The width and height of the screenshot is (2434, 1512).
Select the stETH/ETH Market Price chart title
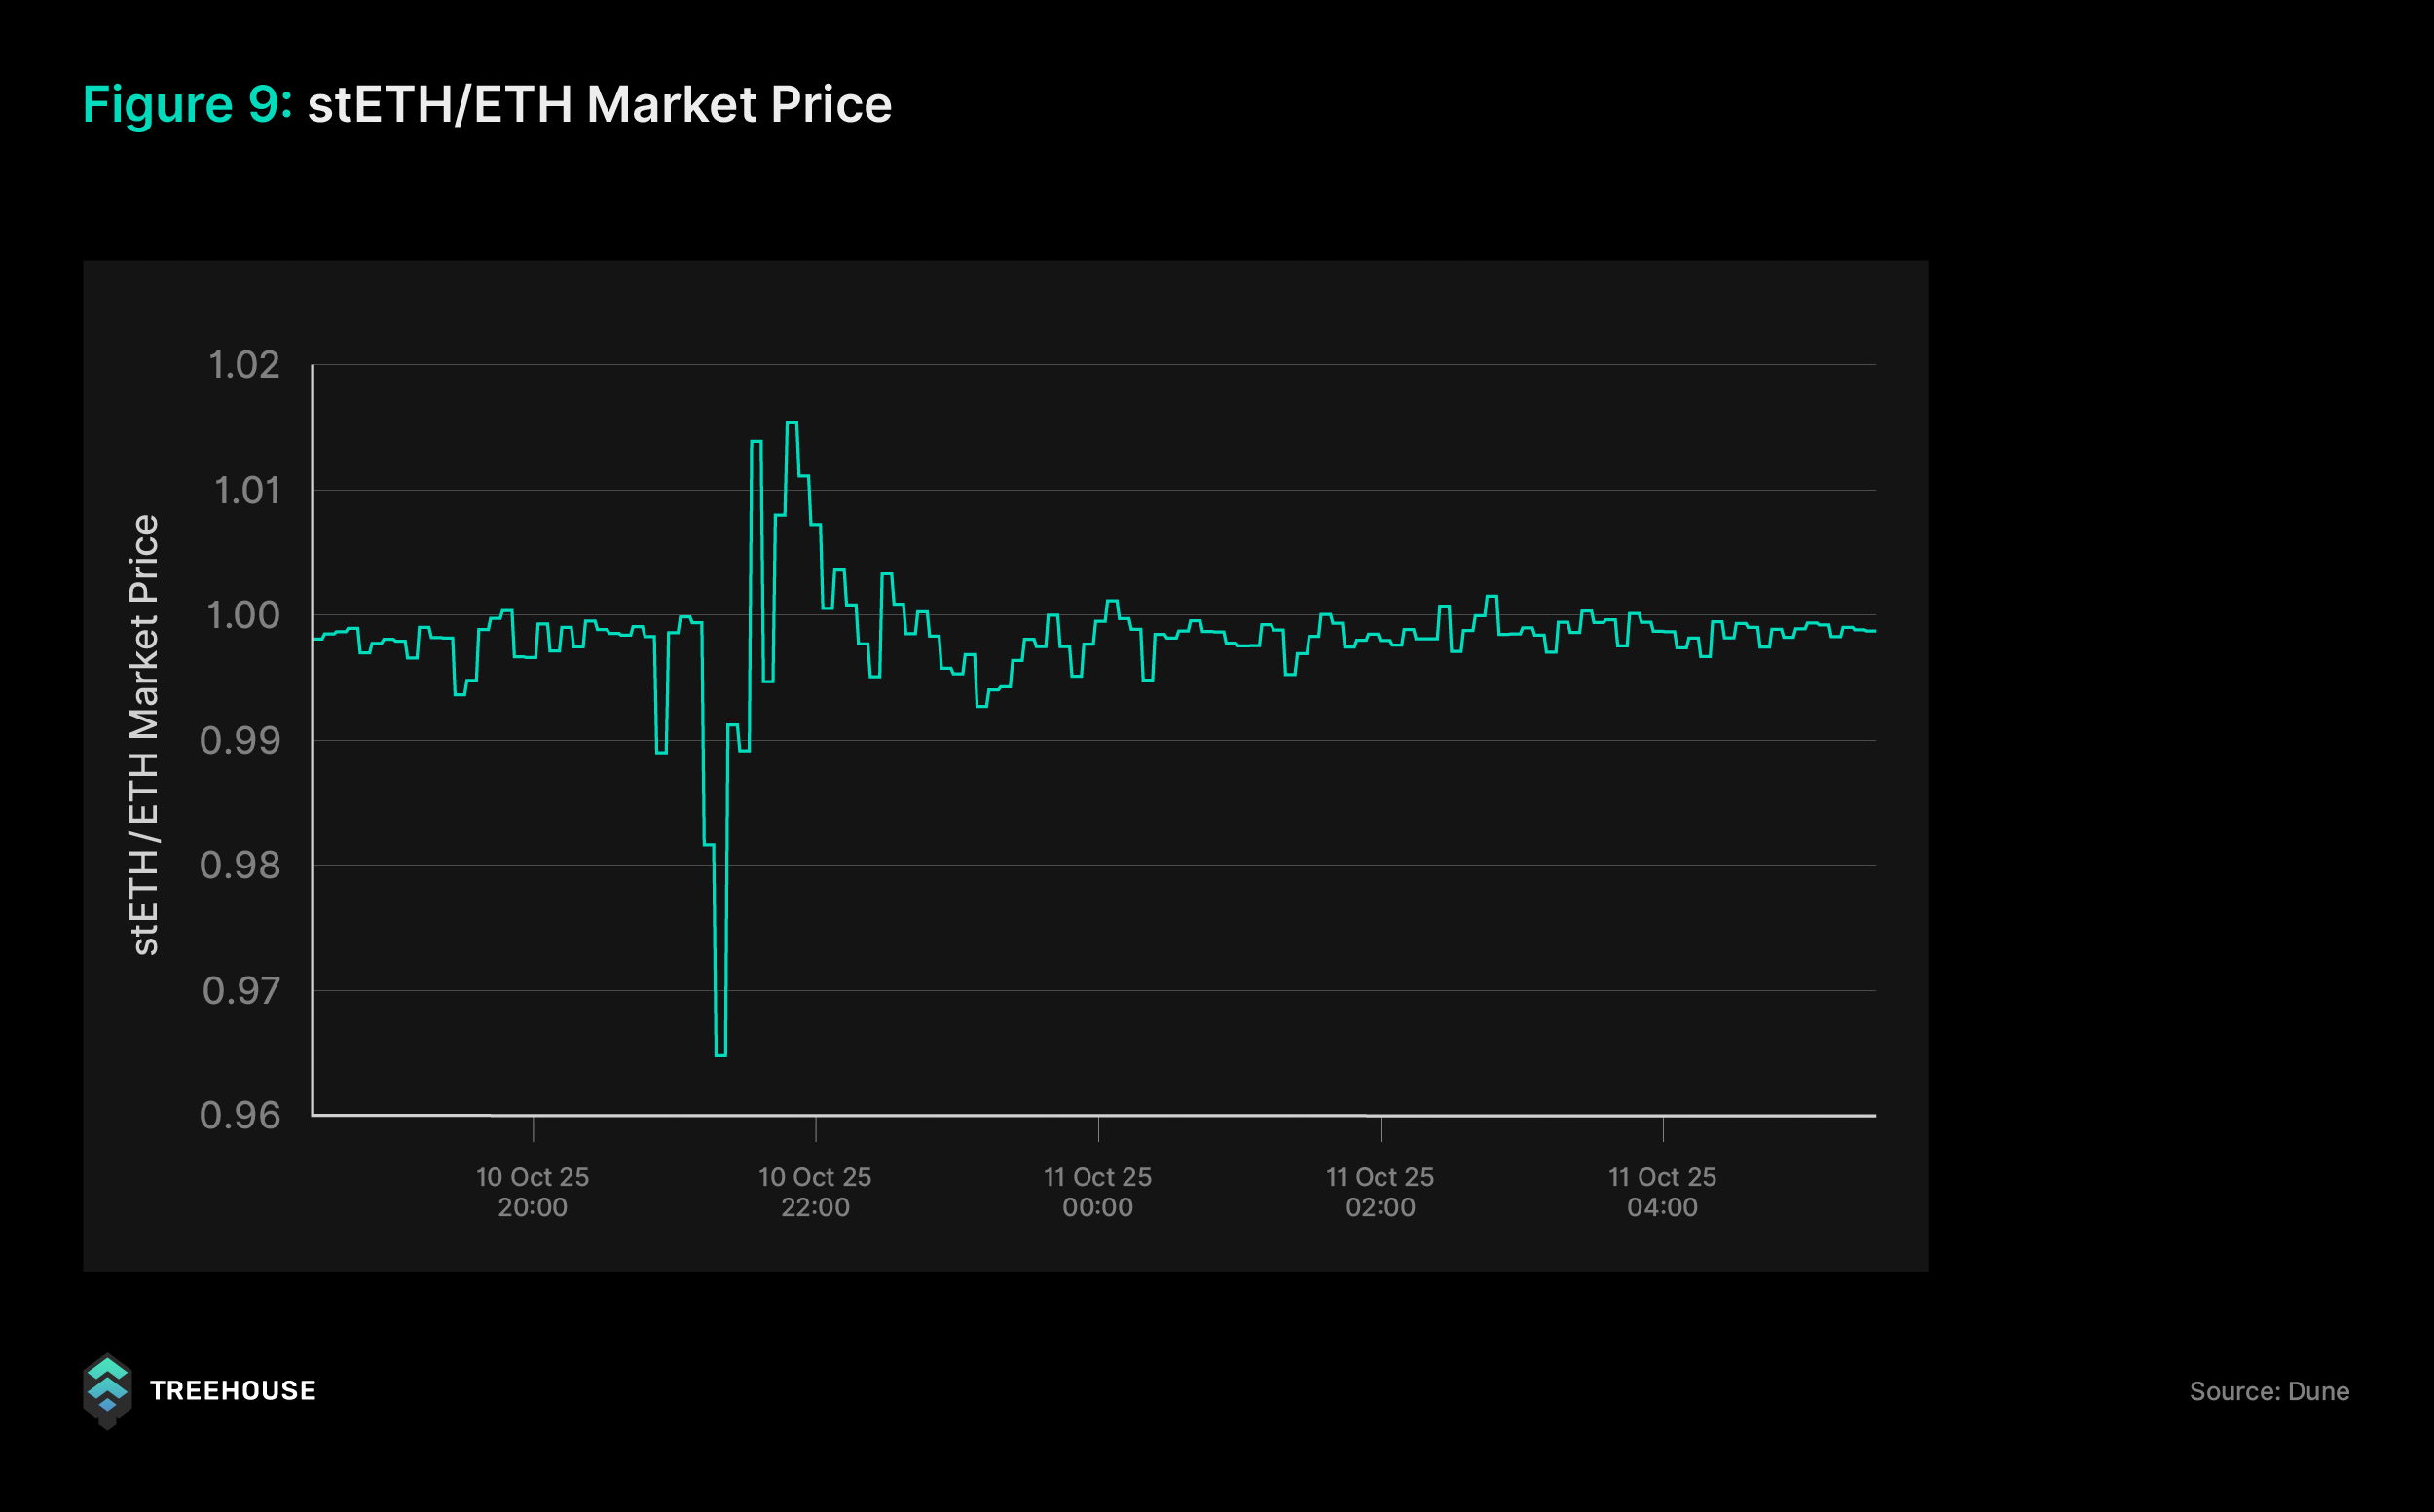pos(599,104)
